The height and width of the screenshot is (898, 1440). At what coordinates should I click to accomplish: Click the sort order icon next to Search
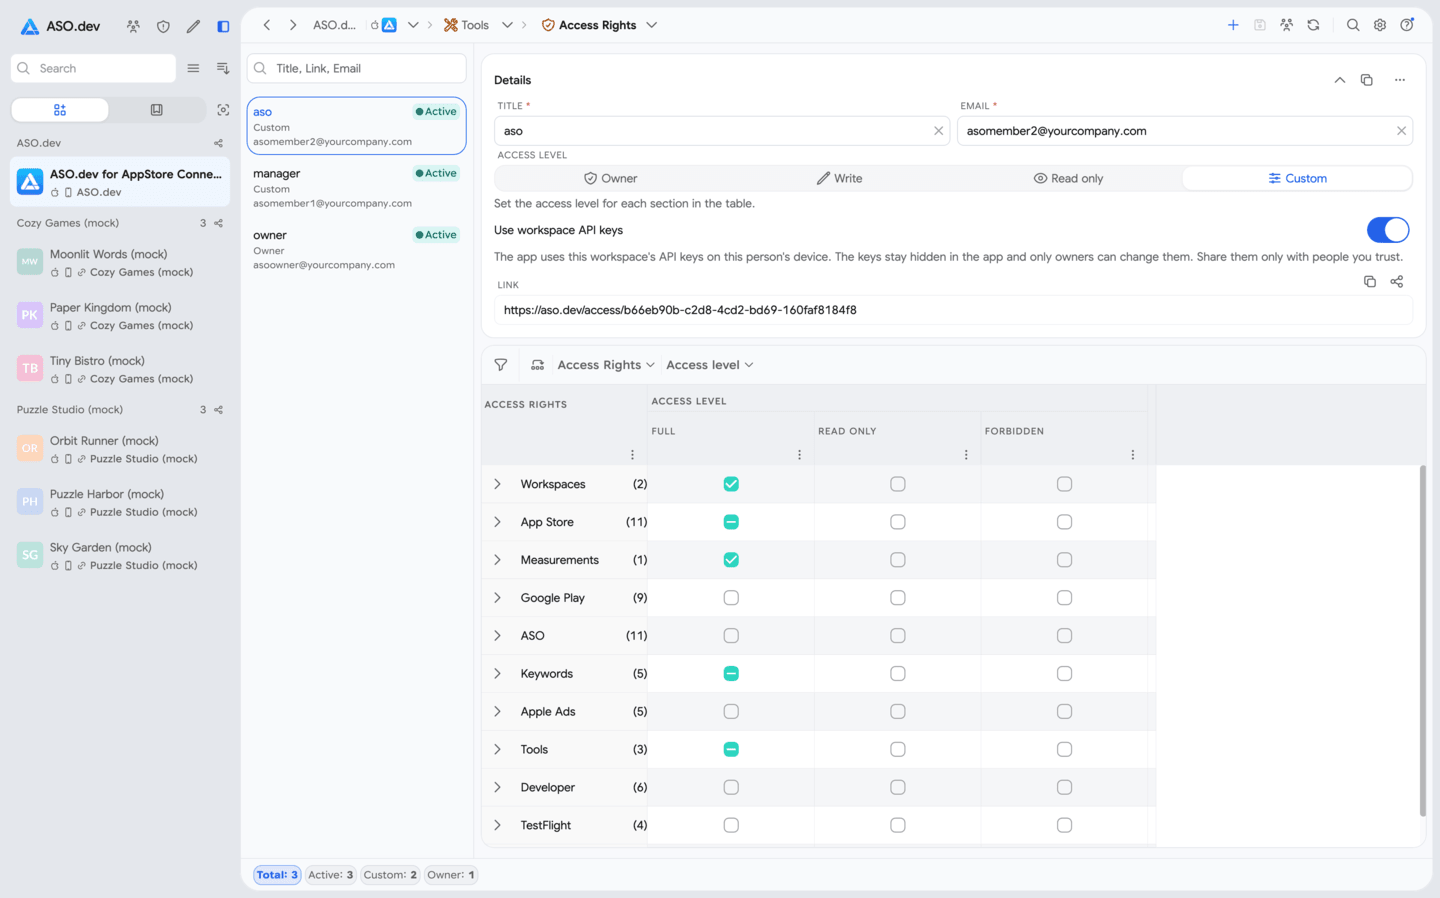[223, 68]
